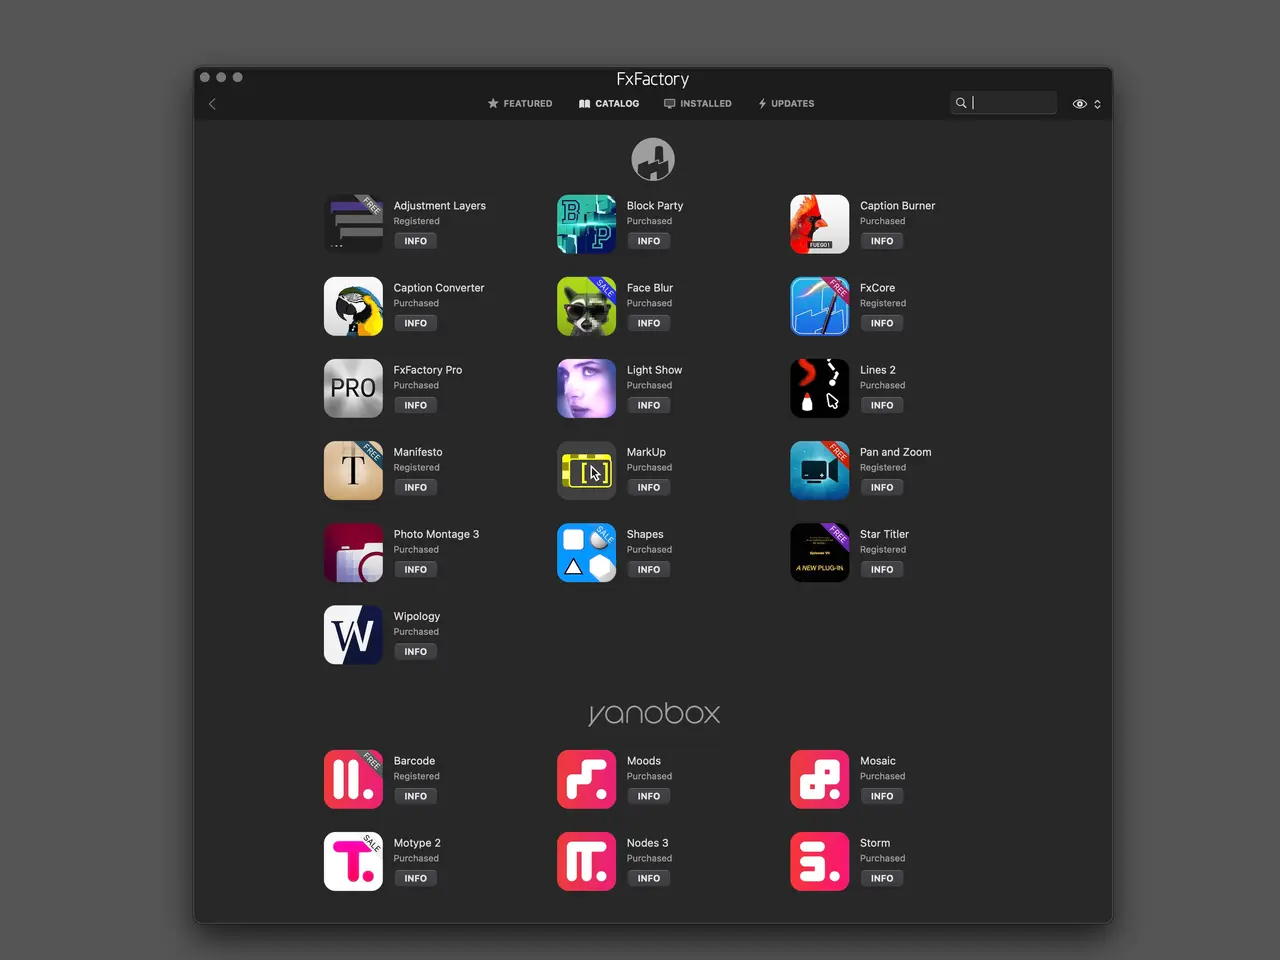Select the "Photo Montage 3" product name

coord(436,534)
